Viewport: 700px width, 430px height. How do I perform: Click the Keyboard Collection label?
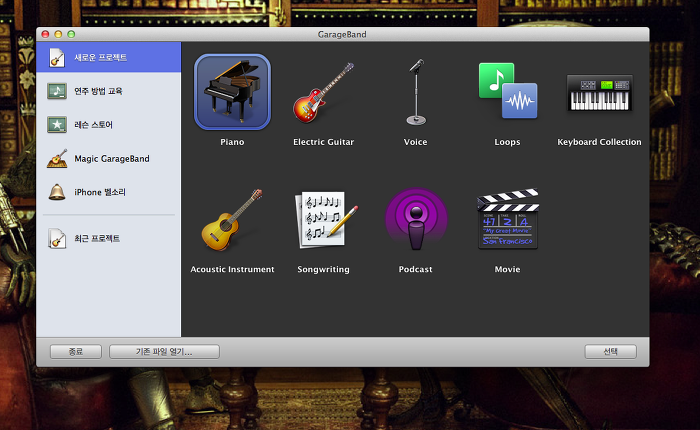(x=599, y=142)
